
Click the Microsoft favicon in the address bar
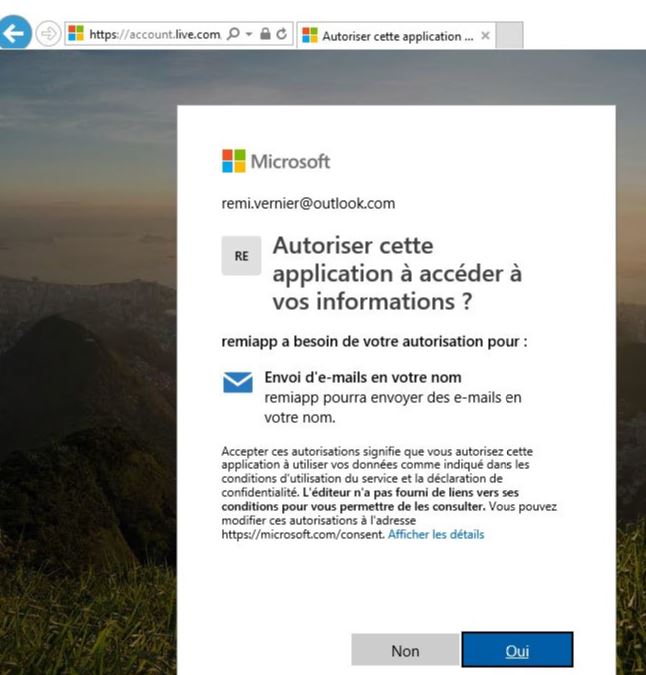click(x=76, y=34)
